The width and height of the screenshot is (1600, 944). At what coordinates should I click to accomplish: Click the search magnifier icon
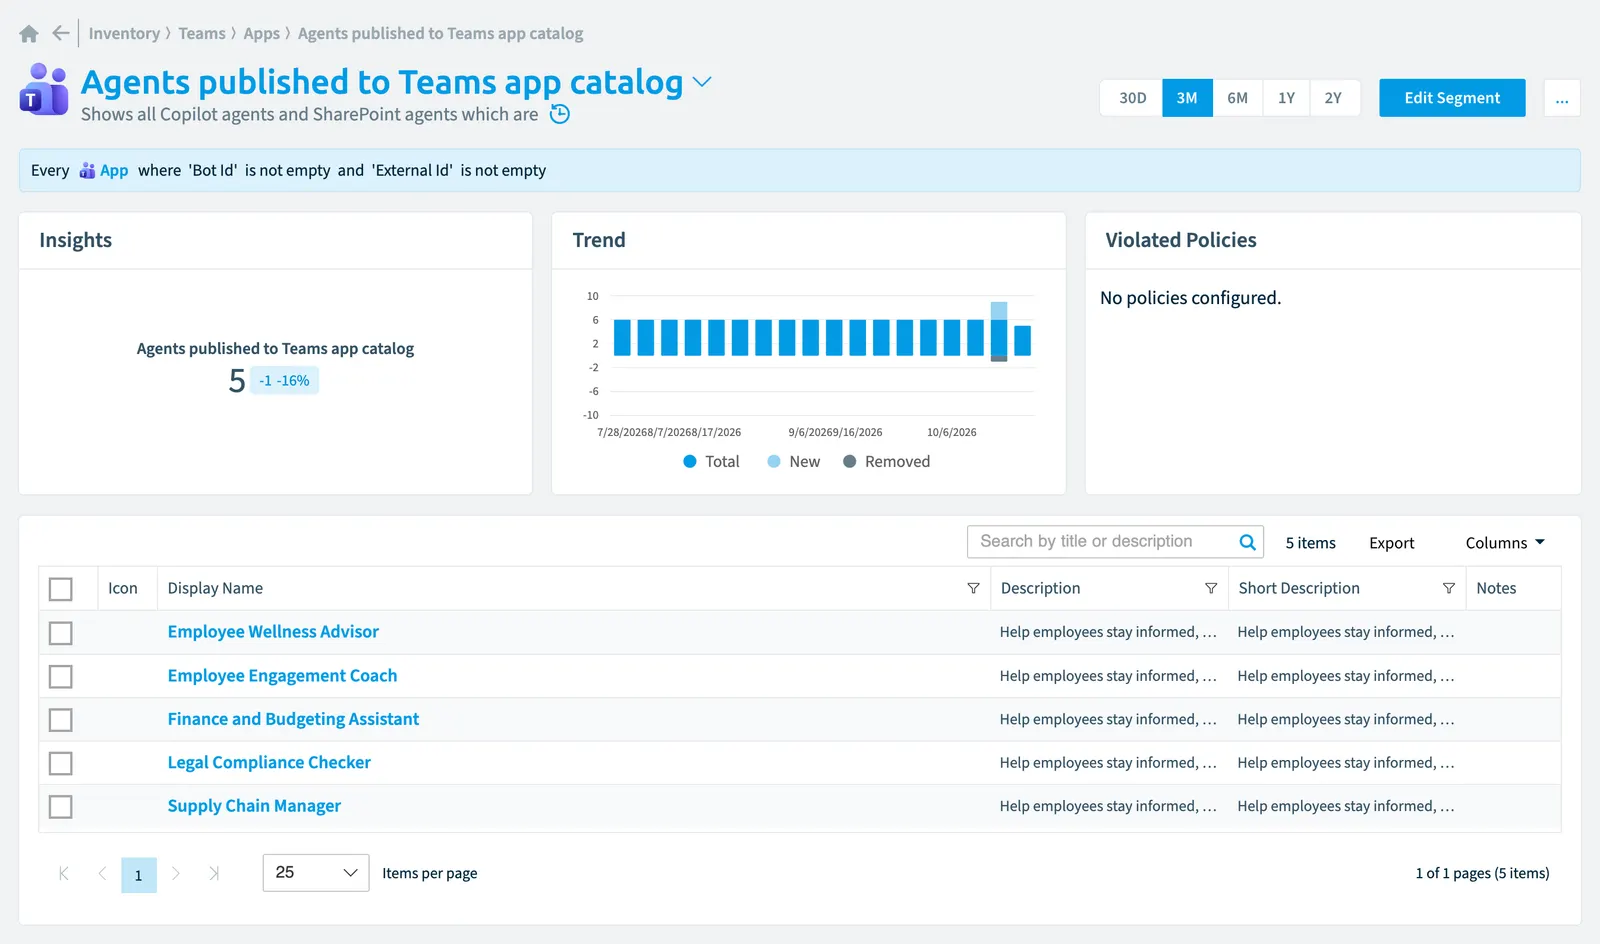1247,542
